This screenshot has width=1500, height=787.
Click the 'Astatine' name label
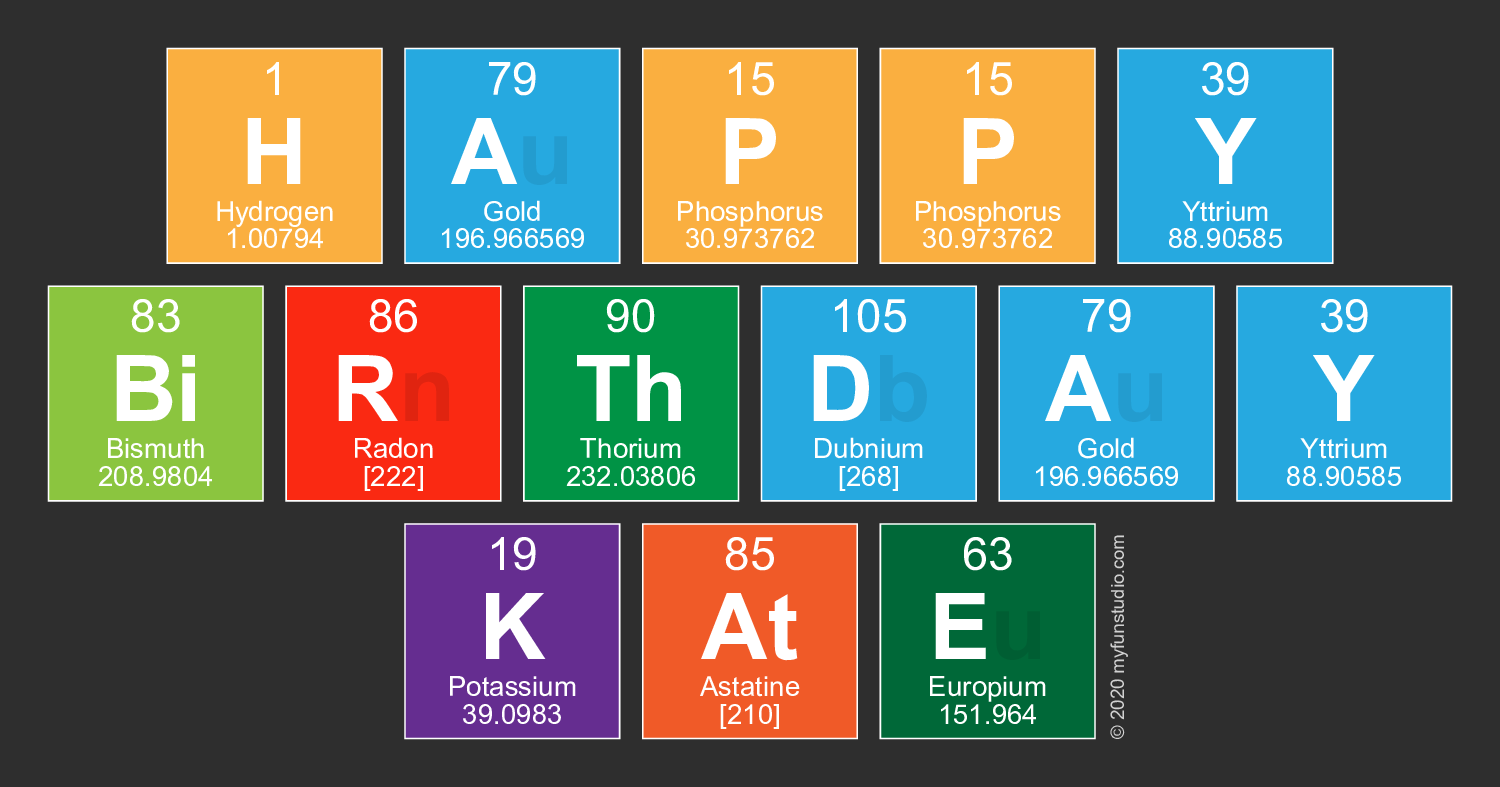pyautogui.click(x=750, y=687)
